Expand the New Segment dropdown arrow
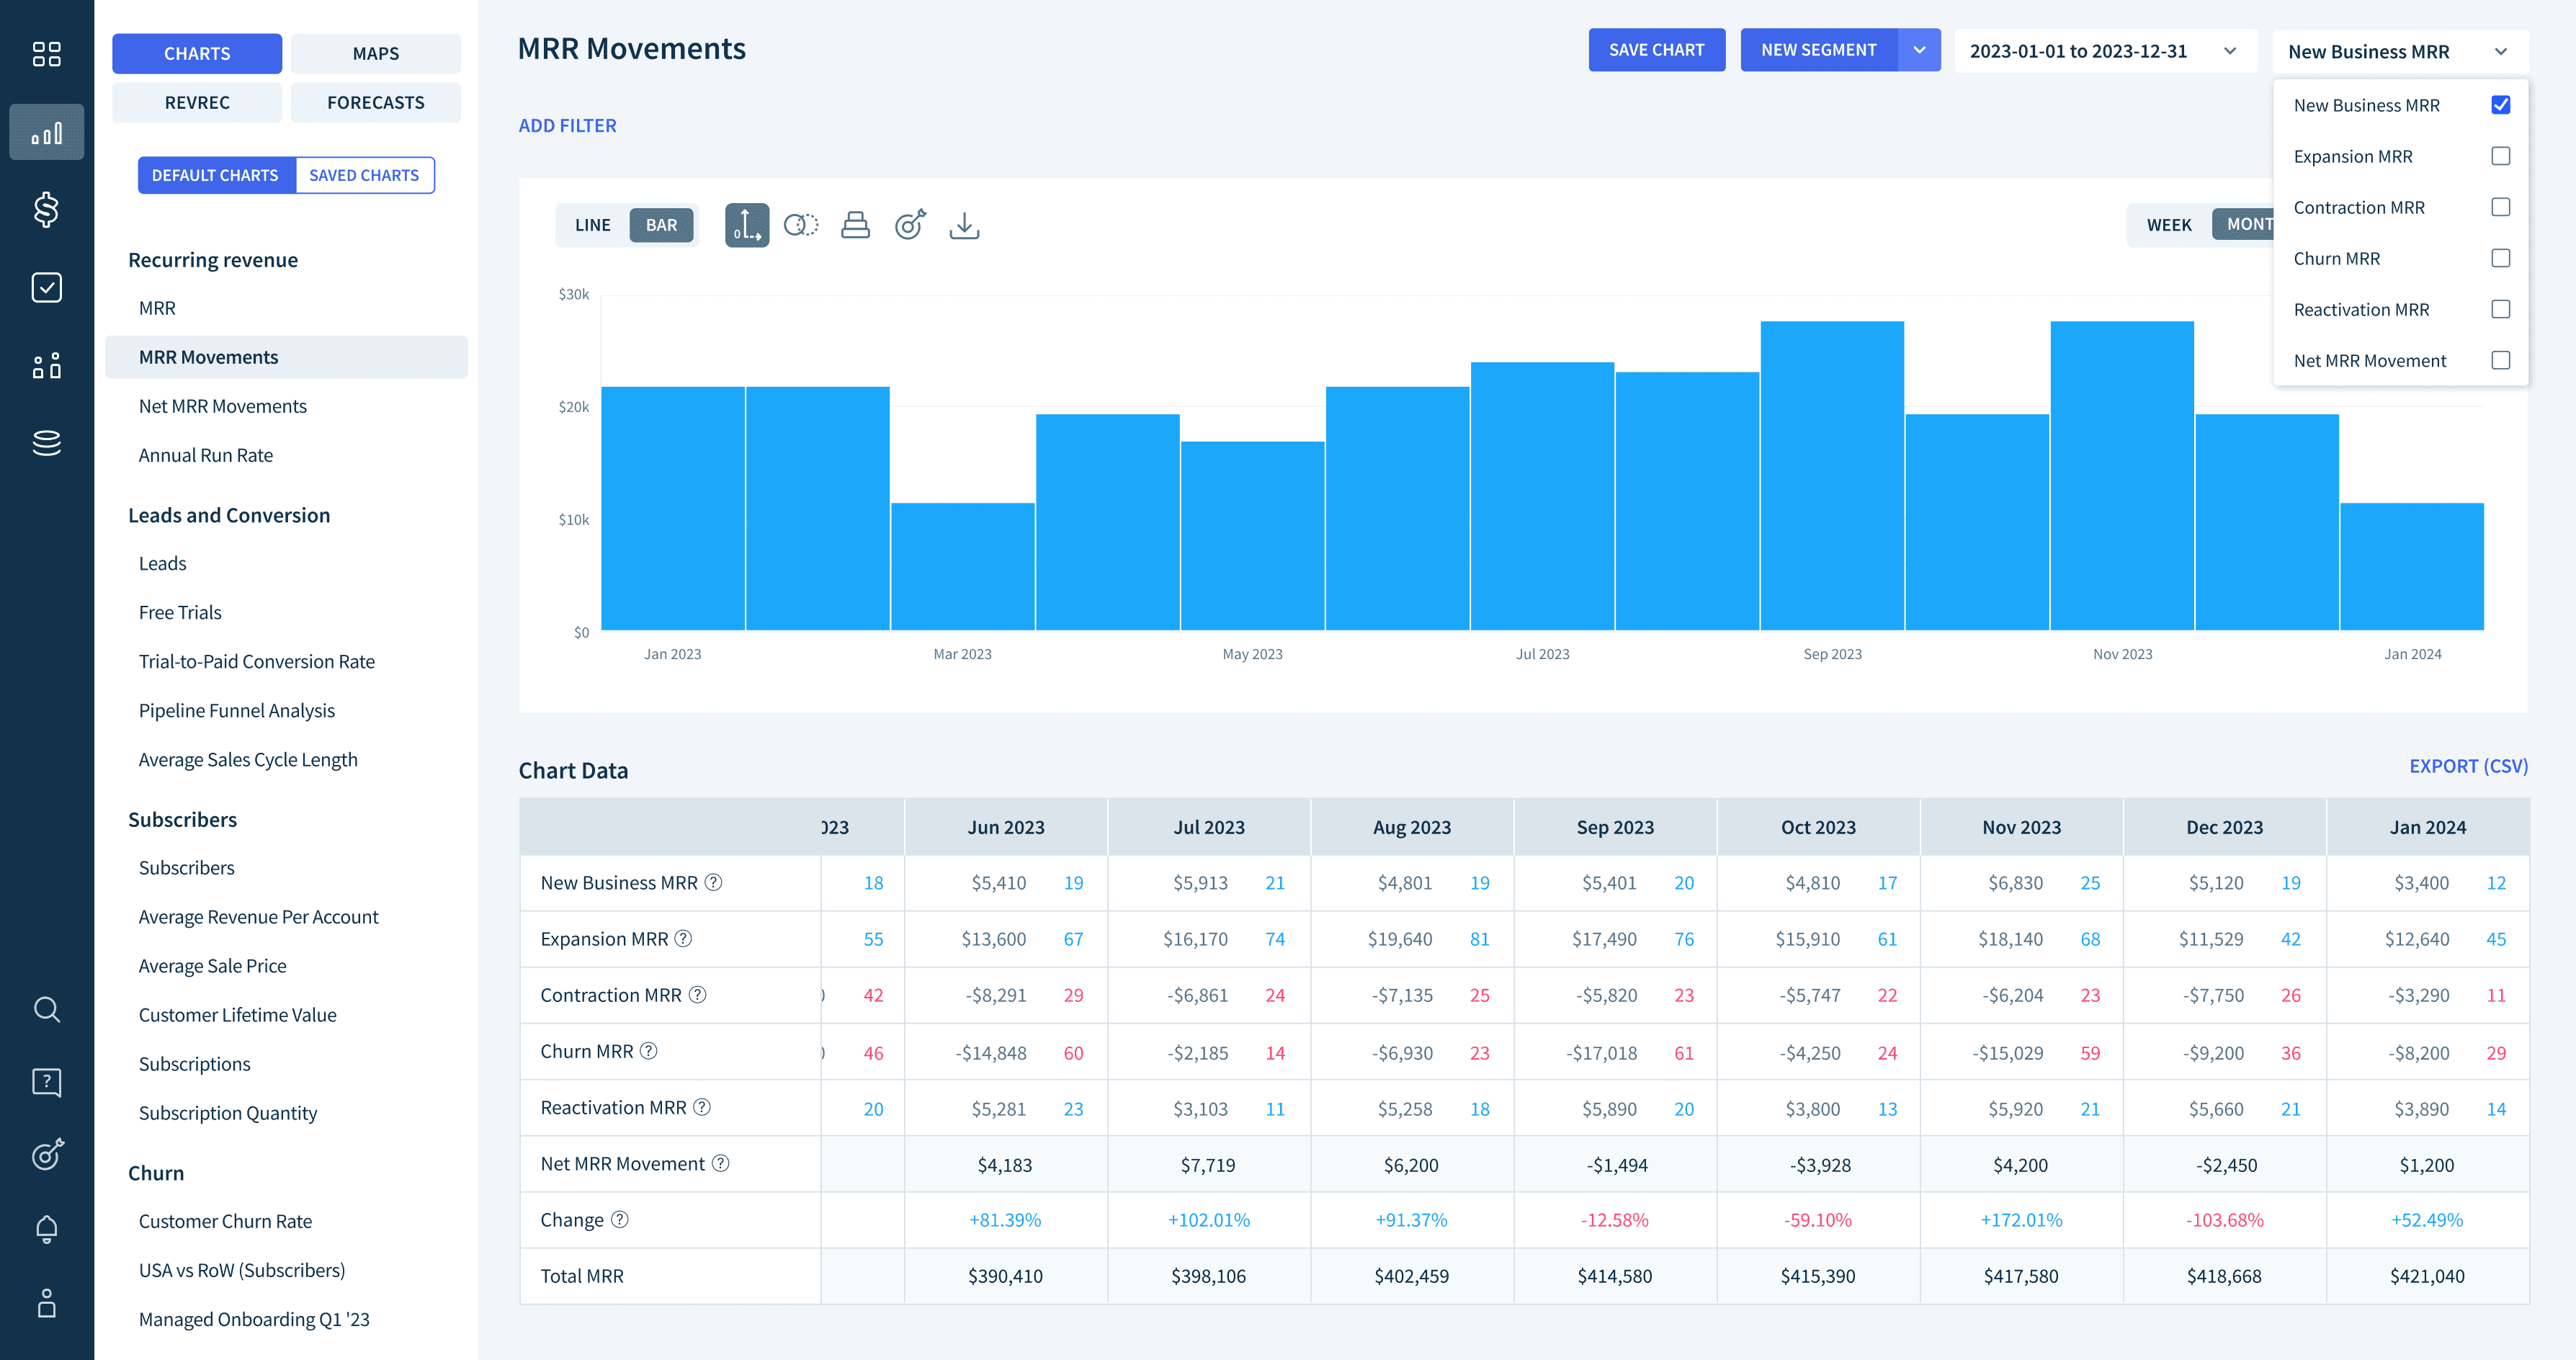Viewport: 2576px width, 1360px height. pos(1919,50)
